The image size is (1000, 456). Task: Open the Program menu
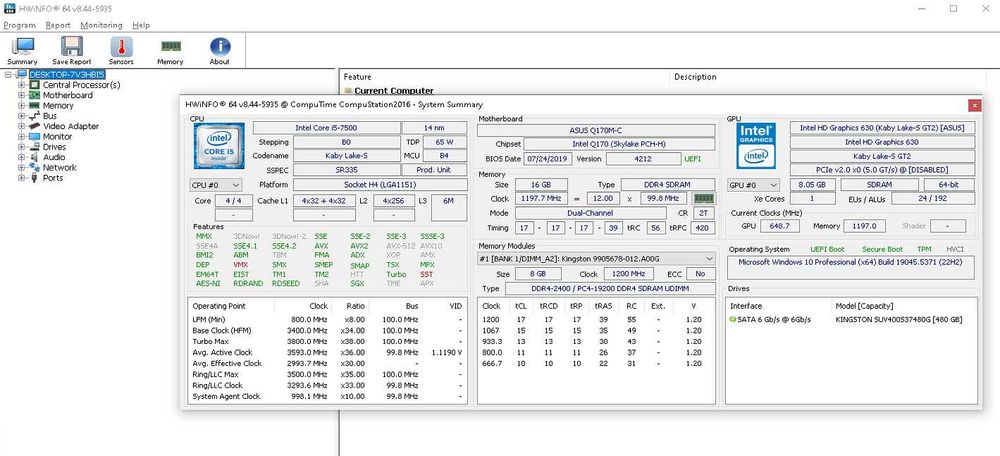point(19,26)
